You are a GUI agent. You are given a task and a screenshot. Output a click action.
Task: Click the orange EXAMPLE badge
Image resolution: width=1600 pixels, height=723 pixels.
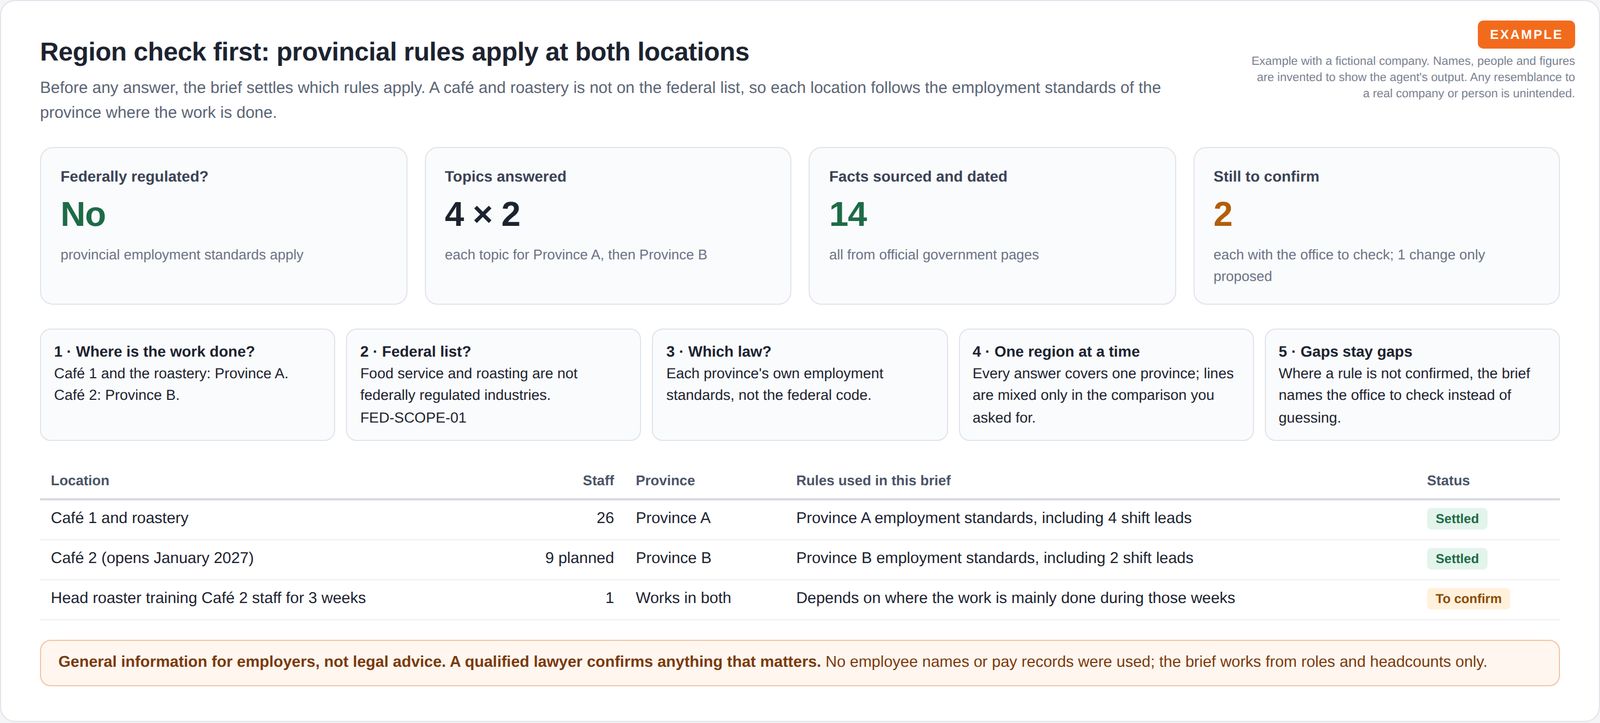coord(1526,34)
